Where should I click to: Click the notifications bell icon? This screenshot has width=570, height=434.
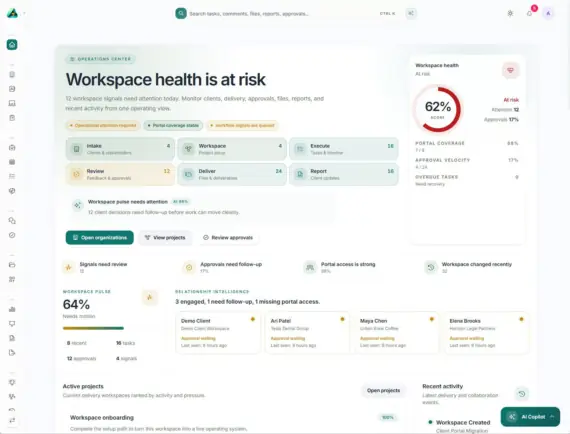(529, 13)
